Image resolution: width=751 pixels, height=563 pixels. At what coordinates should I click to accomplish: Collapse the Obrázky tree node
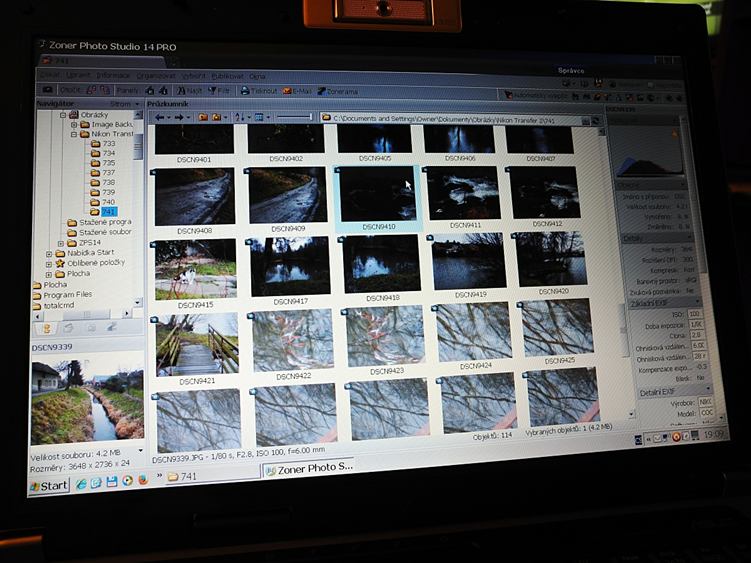pos(63,115)
